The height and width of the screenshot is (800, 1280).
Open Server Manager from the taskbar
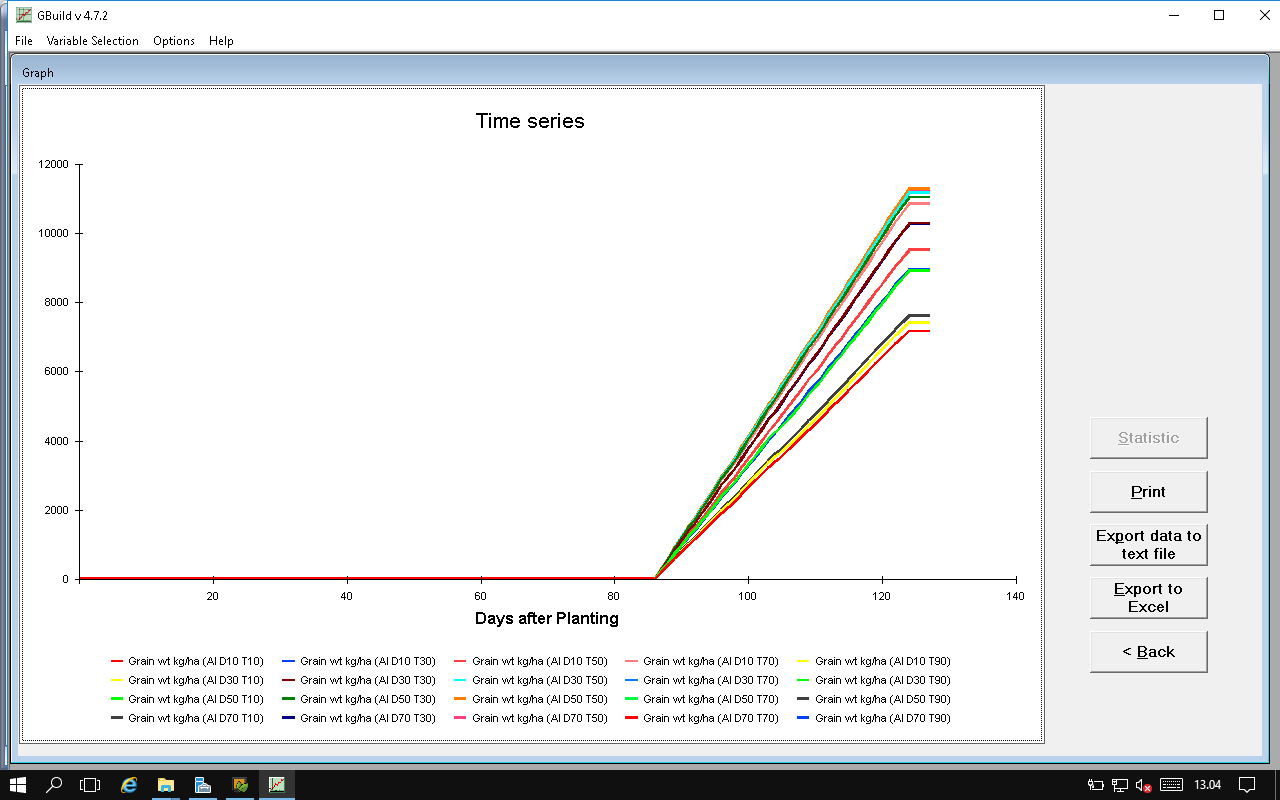(203, 785)
